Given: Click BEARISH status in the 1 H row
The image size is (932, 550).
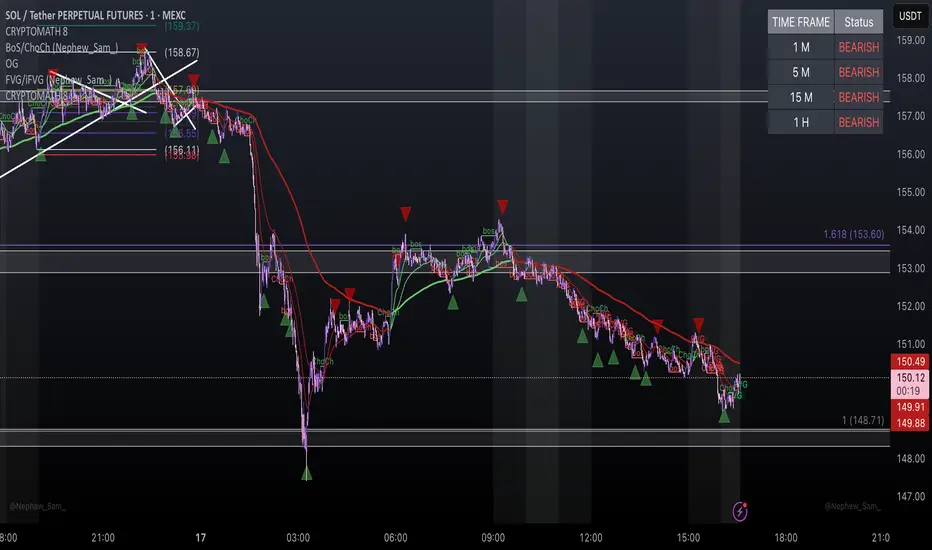Looking at the screenshot, I should [x=859, y=122].
